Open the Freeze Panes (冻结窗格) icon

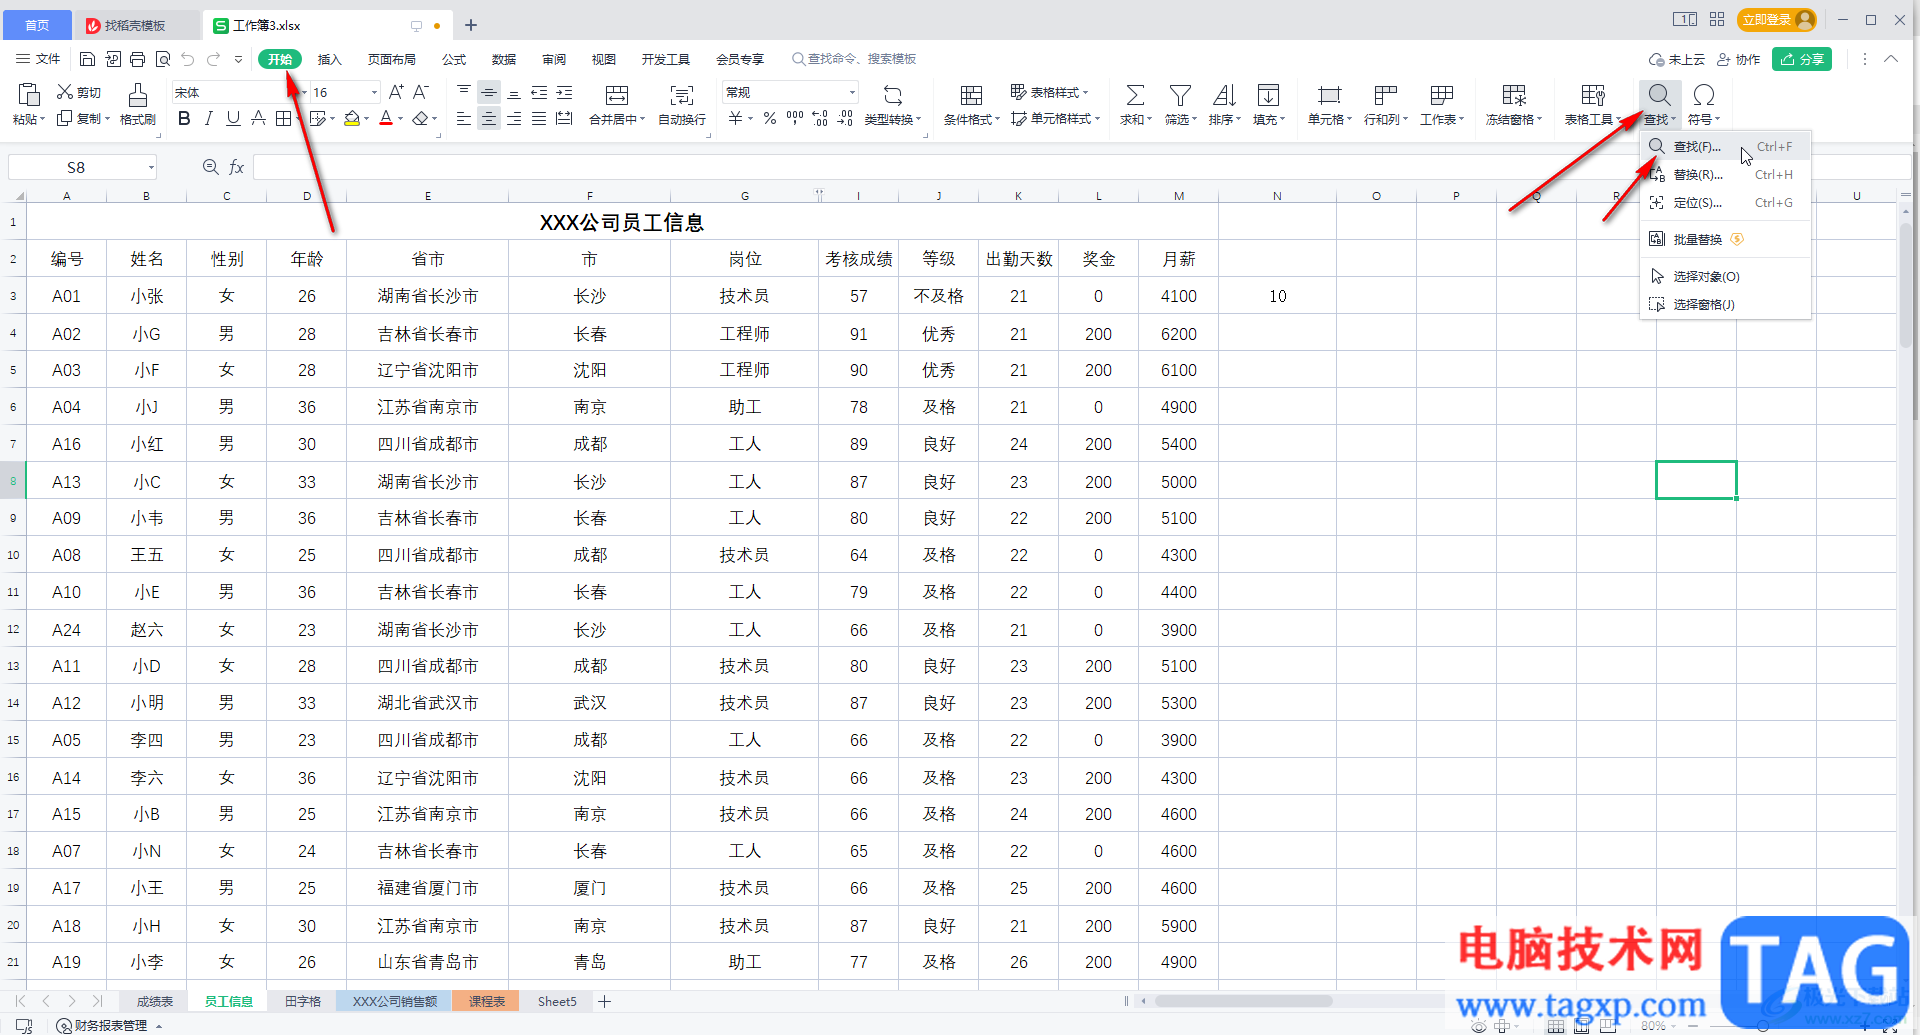pyautogui.click(x=1513, y=96)
